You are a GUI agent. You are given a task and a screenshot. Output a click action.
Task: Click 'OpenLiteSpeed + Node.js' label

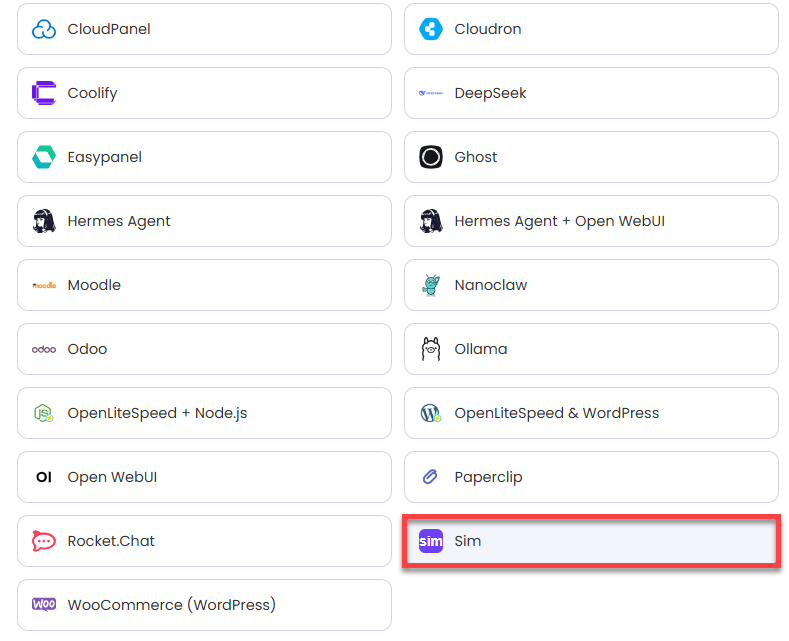click(157, 414)
